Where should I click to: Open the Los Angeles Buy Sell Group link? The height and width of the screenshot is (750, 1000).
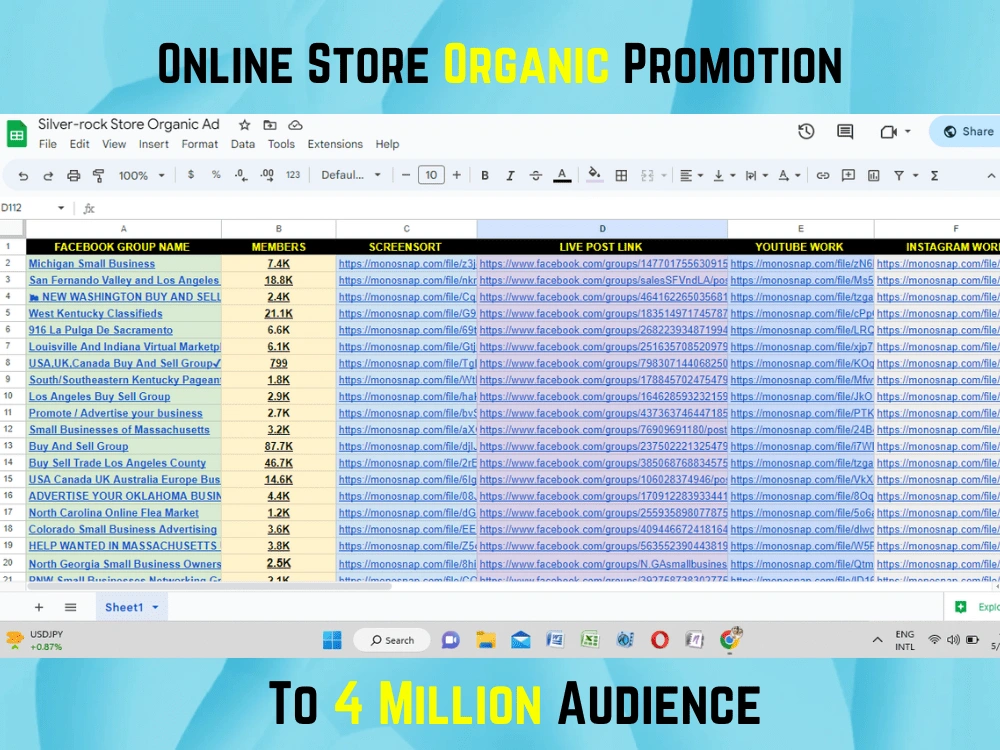pyautogui.click(x=99, y=396)
